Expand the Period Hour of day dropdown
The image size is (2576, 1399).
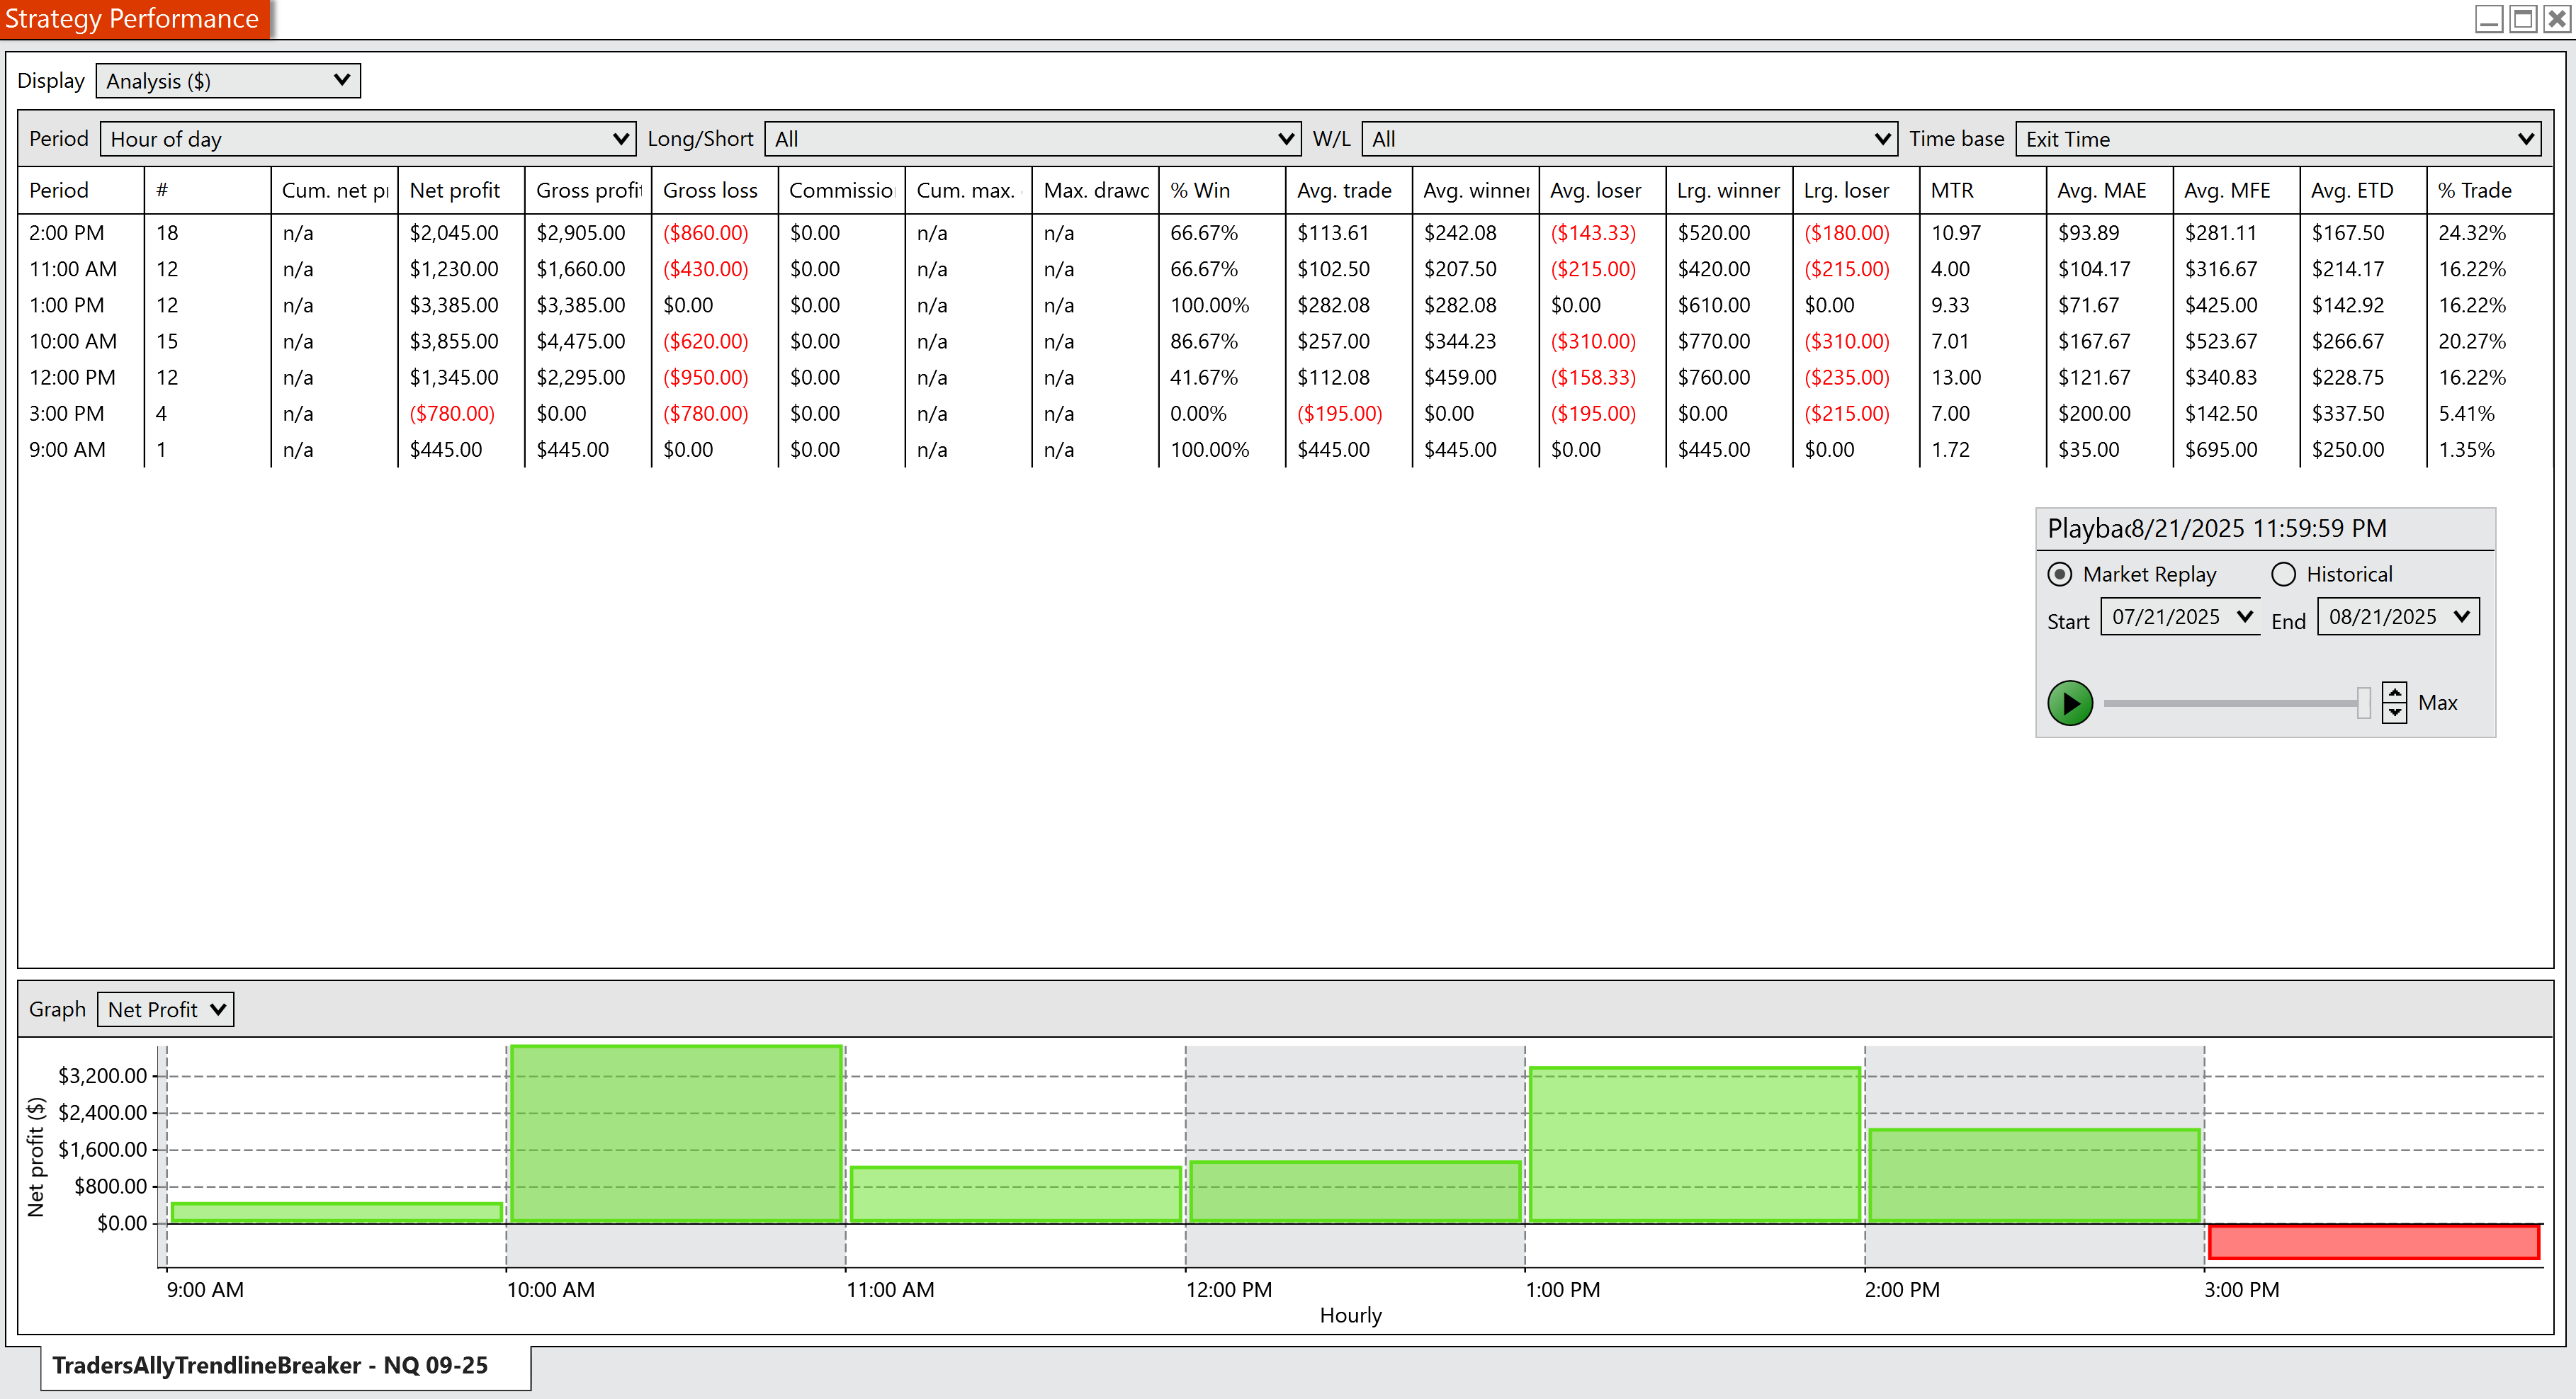click(367, 139)
